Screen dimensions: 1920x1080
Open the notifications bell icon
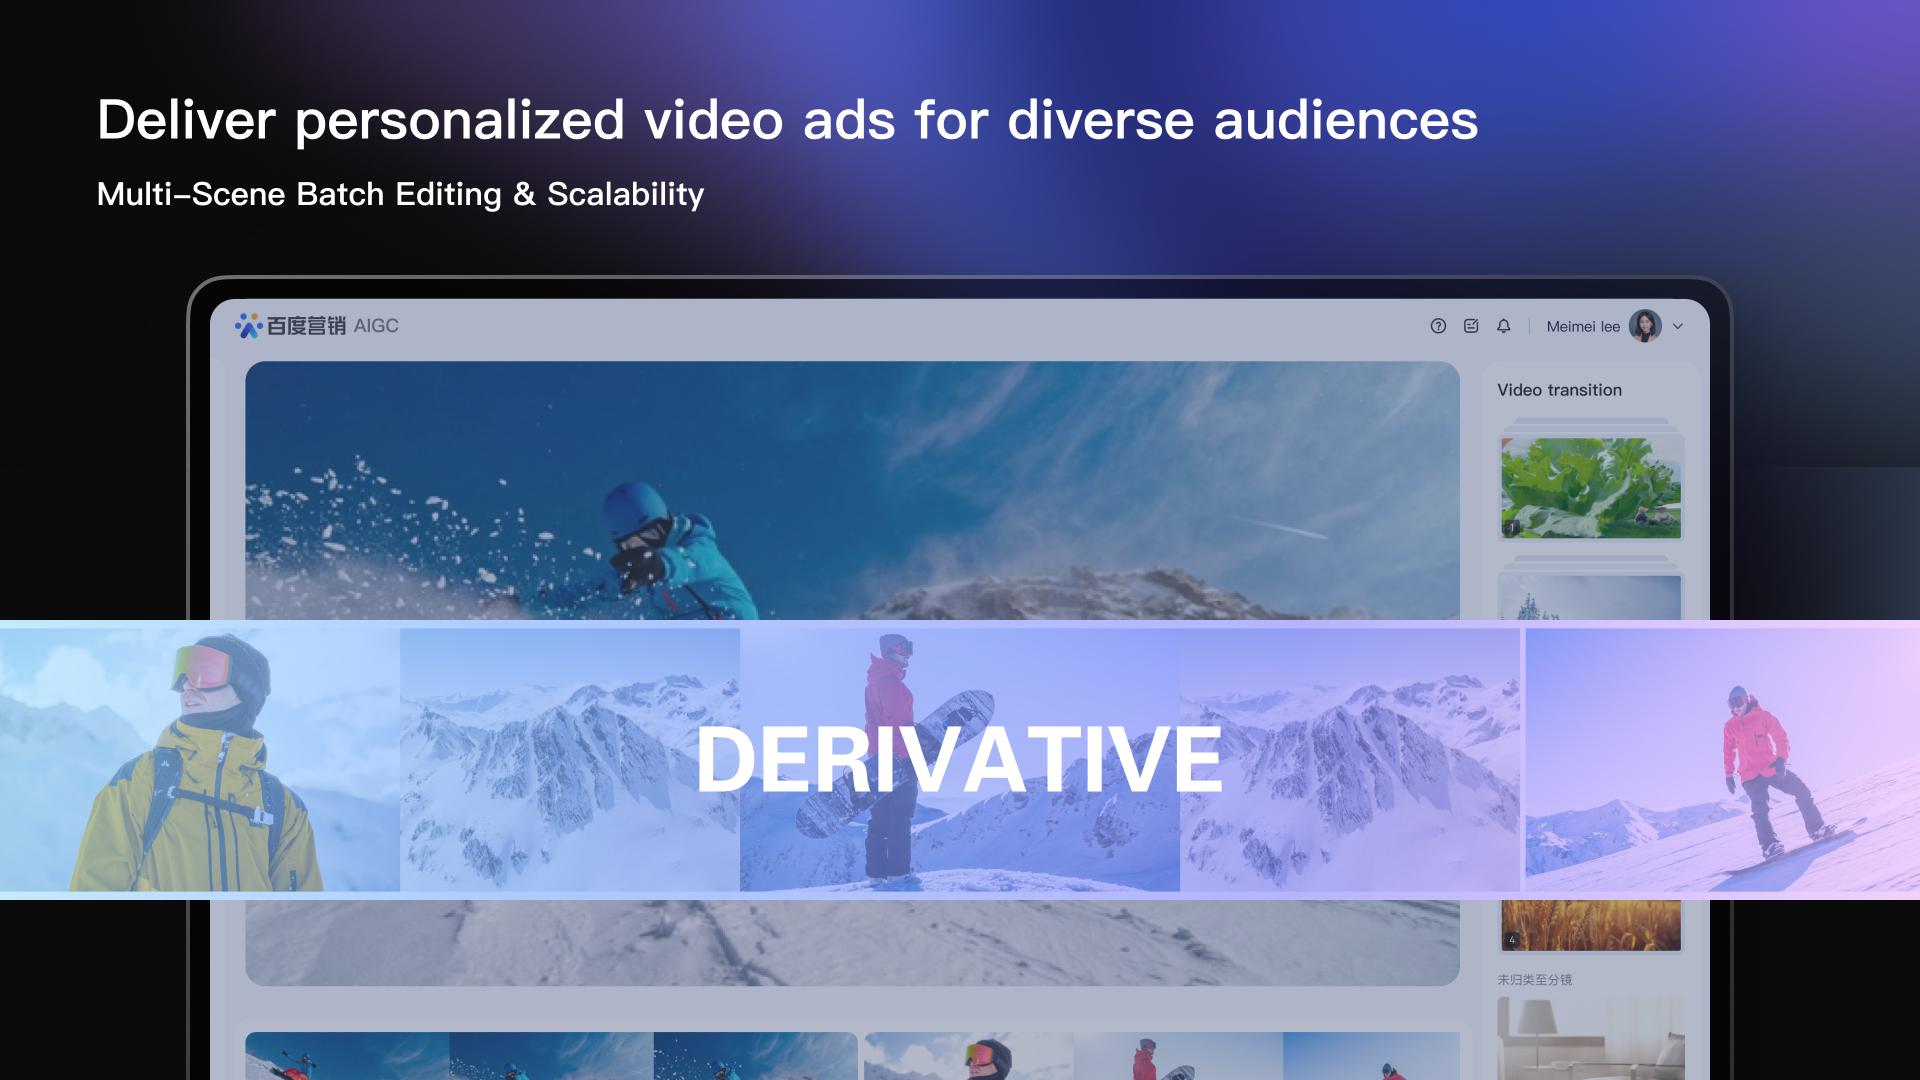coord(1503,326)
